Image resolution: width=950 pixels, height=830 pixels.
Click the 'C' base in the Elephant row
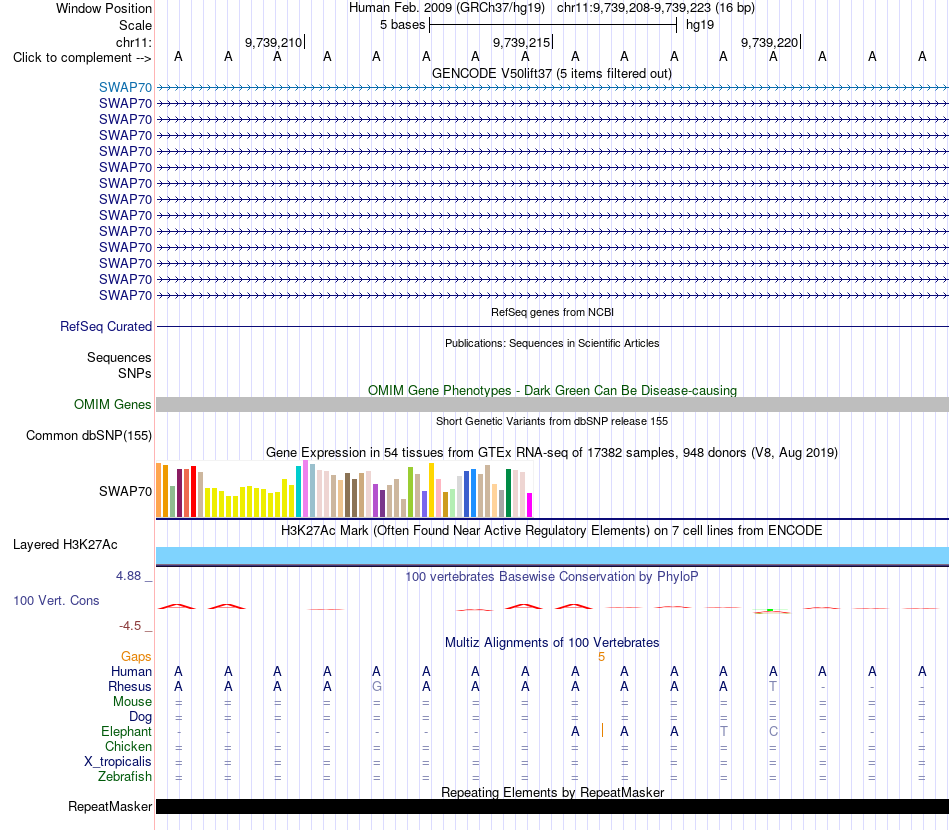pos(773,731)
